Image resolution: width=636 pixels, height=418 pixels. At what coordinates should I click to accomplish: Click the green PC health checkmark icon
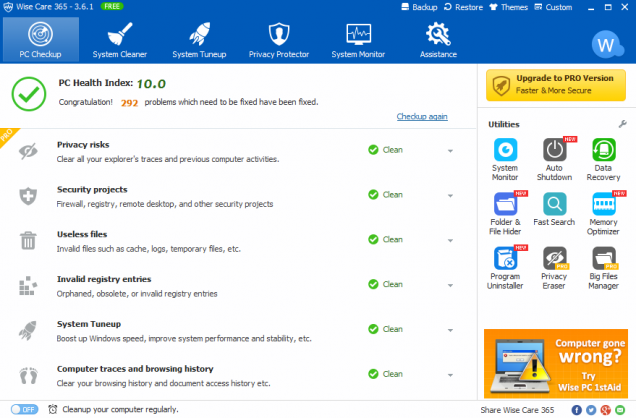tap(29, 94)
